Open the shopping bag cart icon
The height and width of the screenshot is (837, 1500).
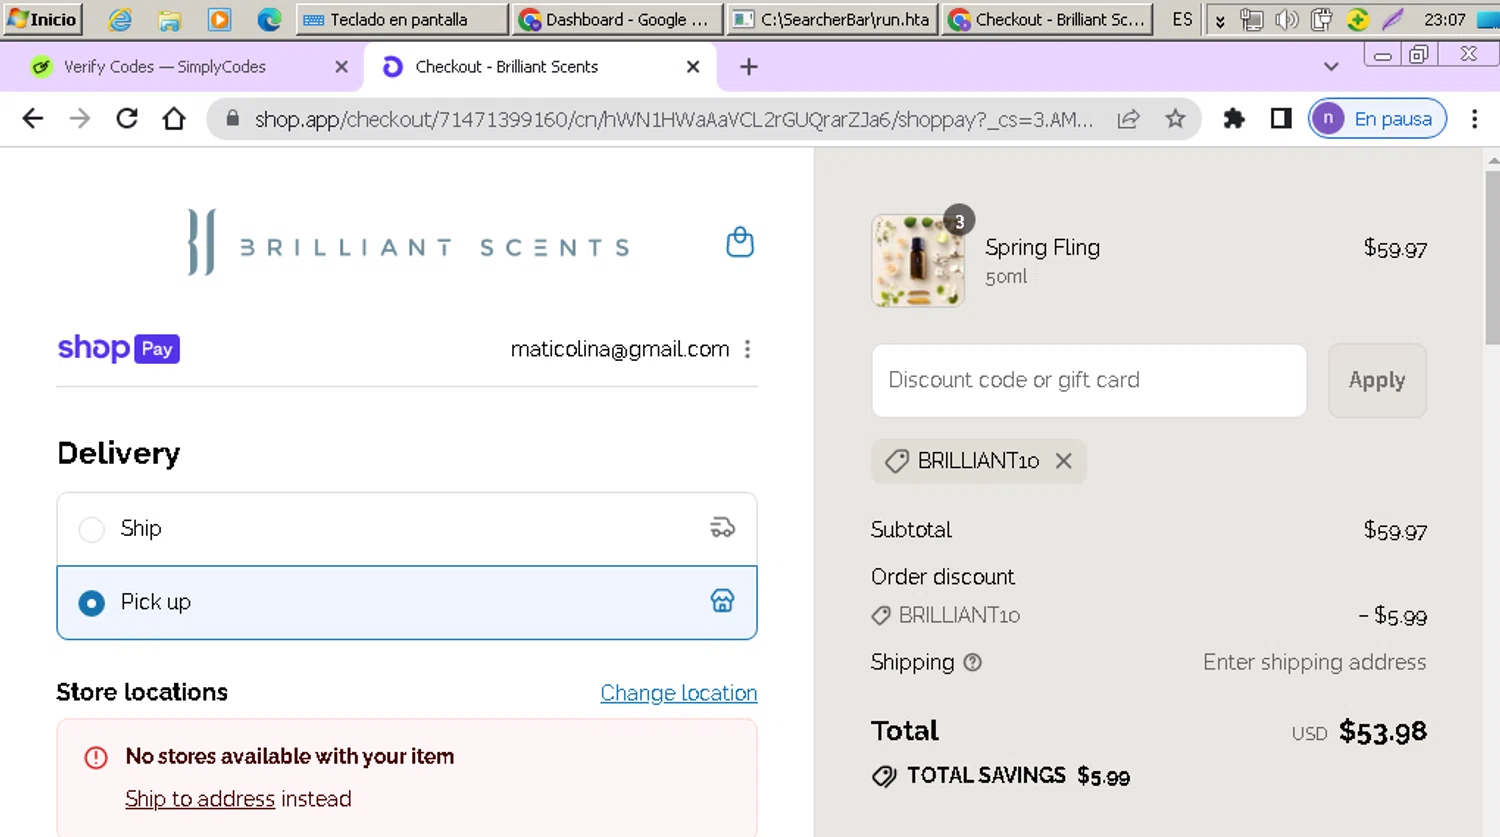[740, 242]
